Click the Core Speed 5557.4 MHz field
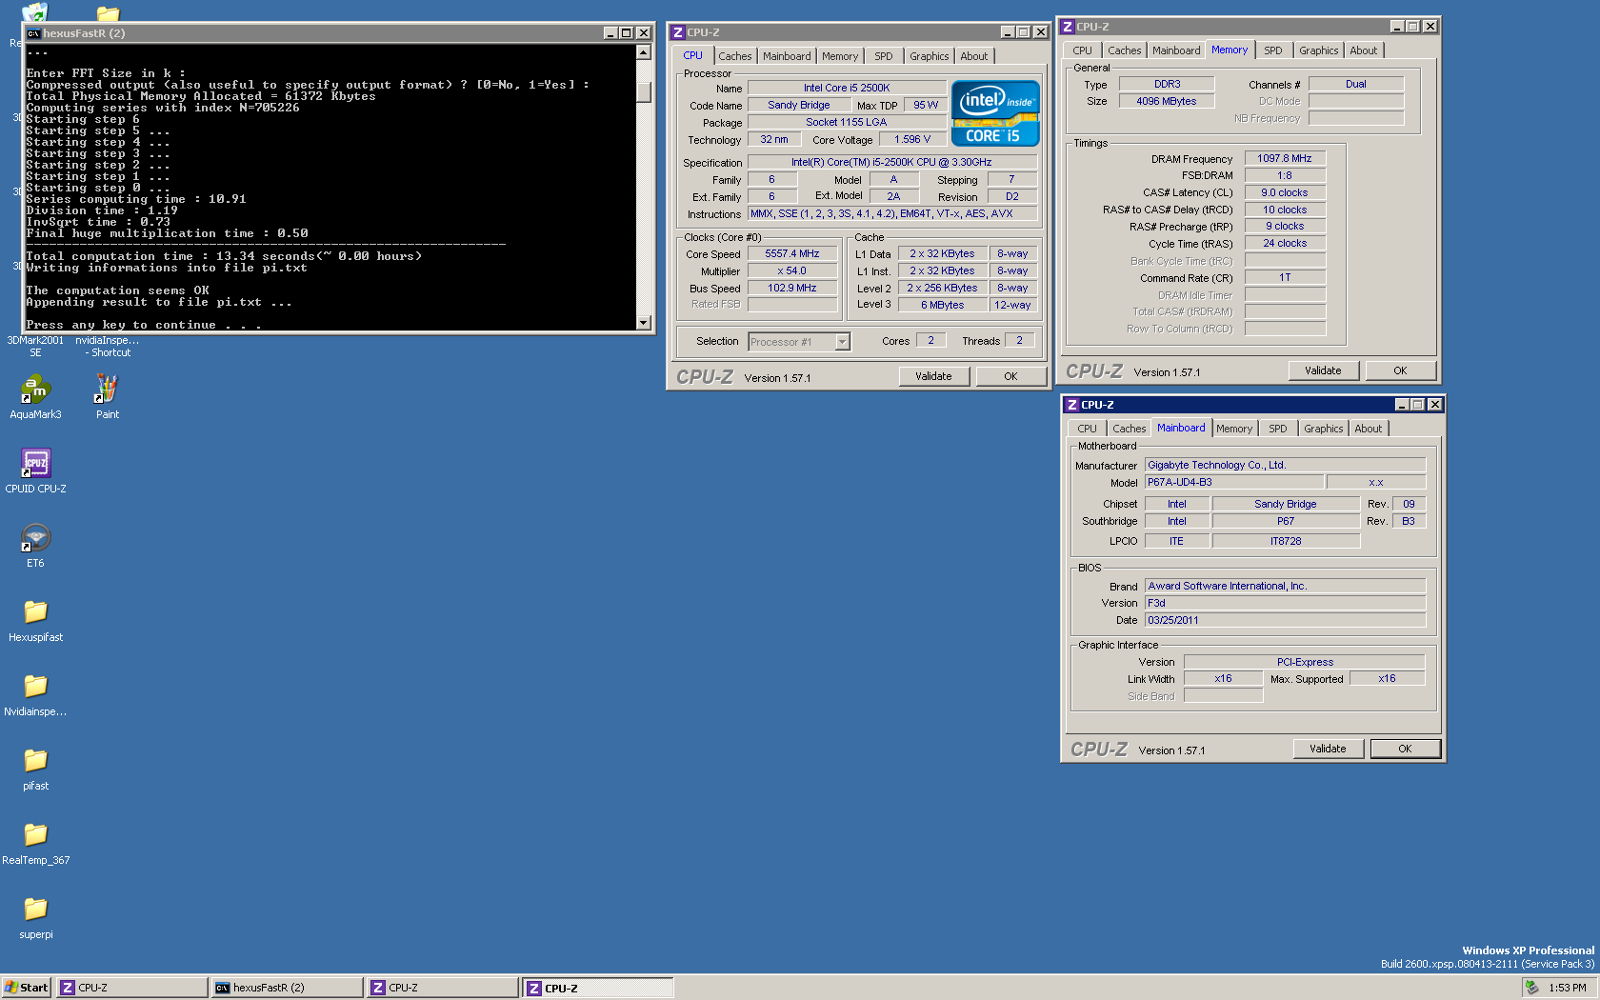This screenshot has height=1000, width=1600. point(792,254)
